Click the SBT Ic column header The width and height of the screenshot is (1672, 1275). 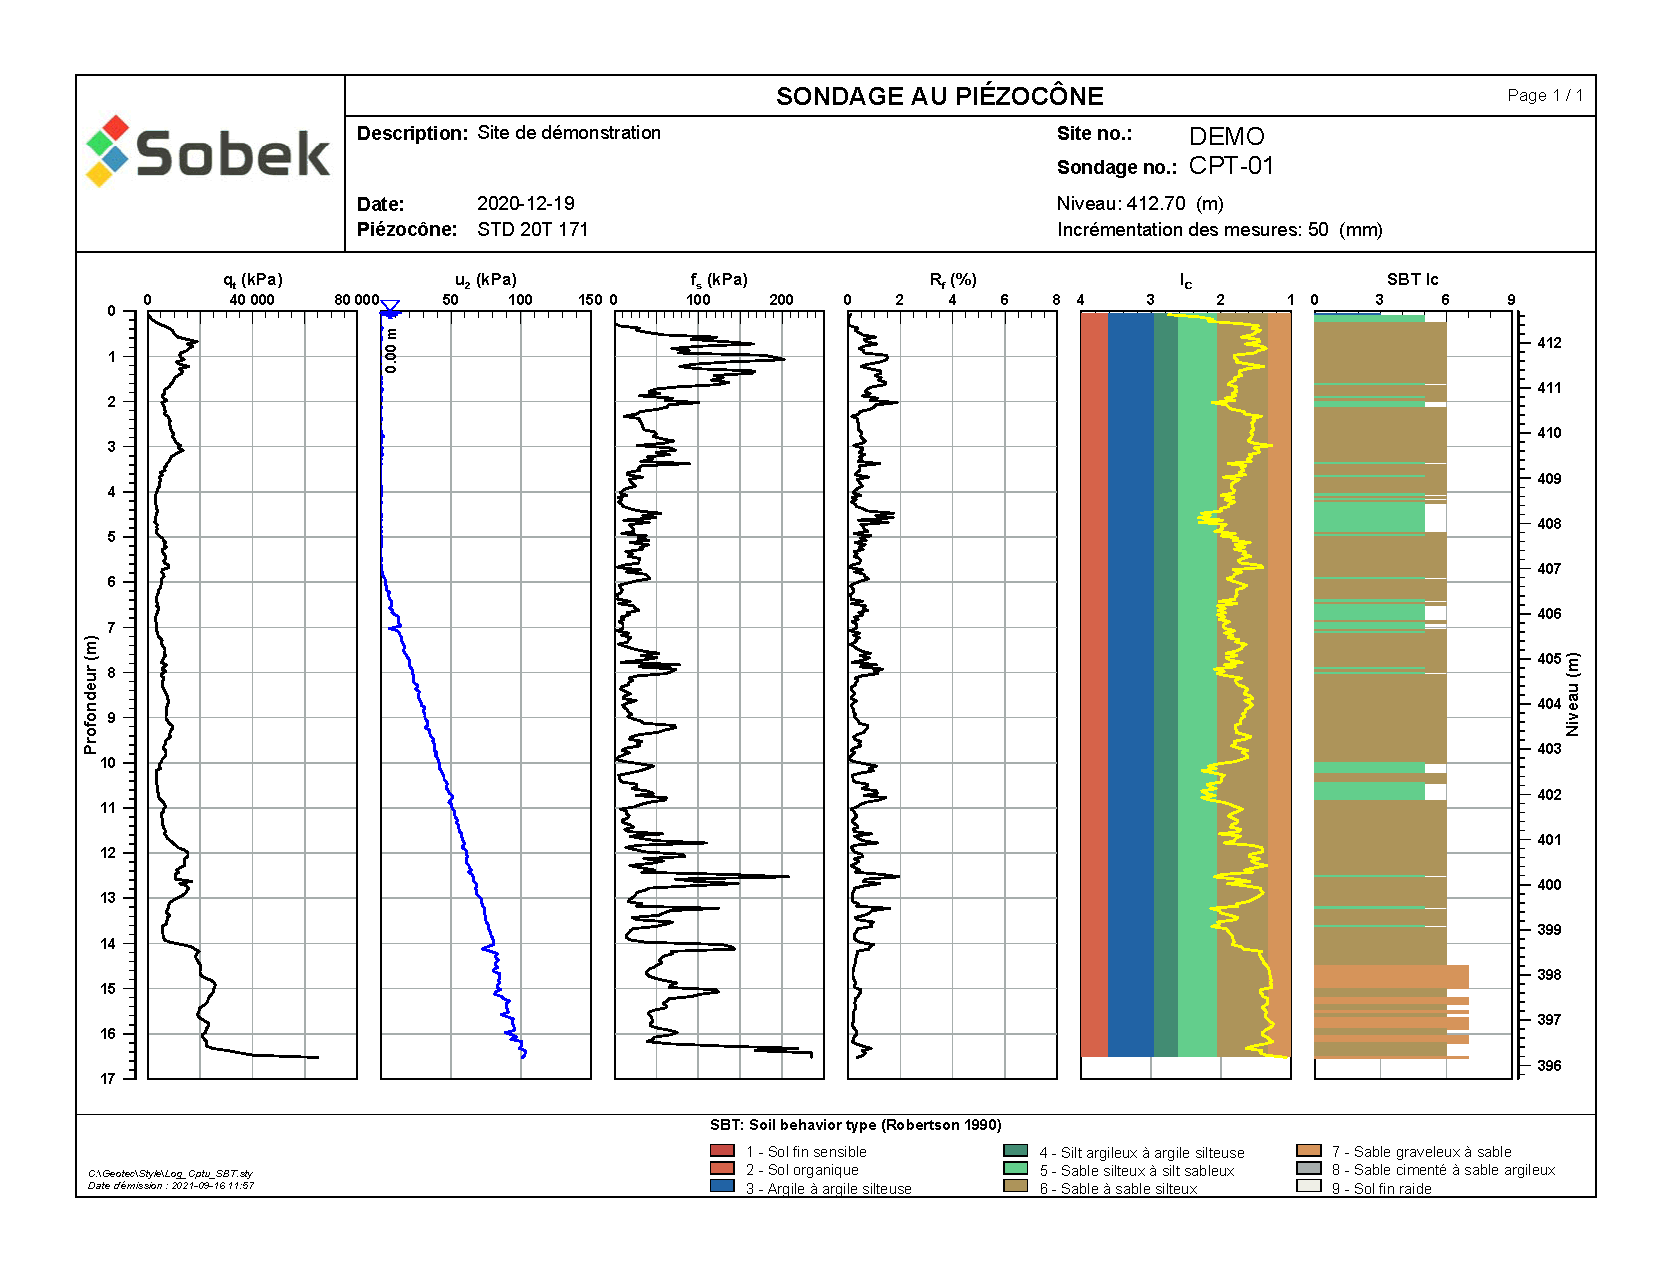(1412, 279)
